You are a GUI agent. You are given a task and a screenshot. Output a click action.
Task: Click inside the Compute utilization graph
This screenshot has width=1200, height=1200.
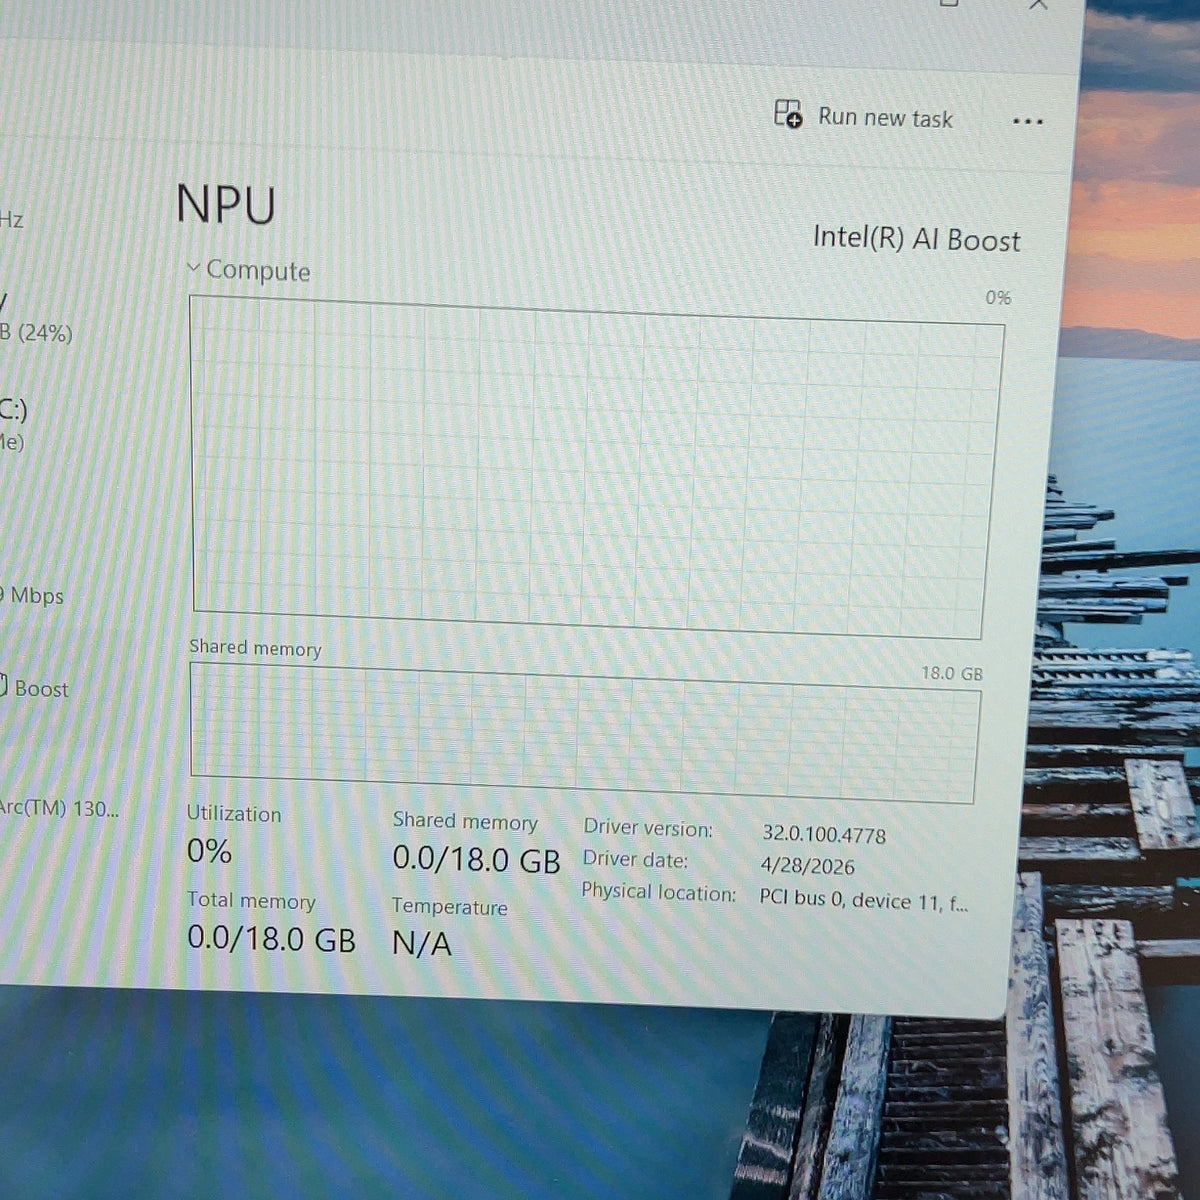594,466
